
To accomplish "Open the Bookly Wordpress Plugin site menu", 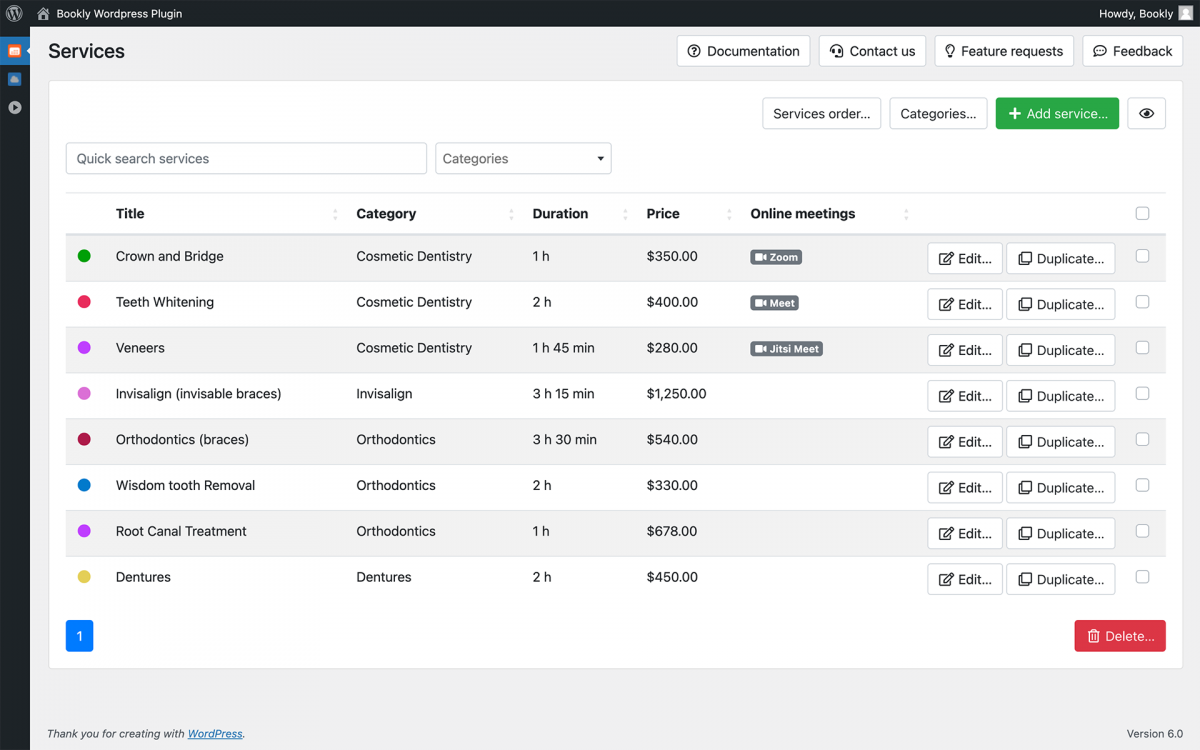I will 110,13.
